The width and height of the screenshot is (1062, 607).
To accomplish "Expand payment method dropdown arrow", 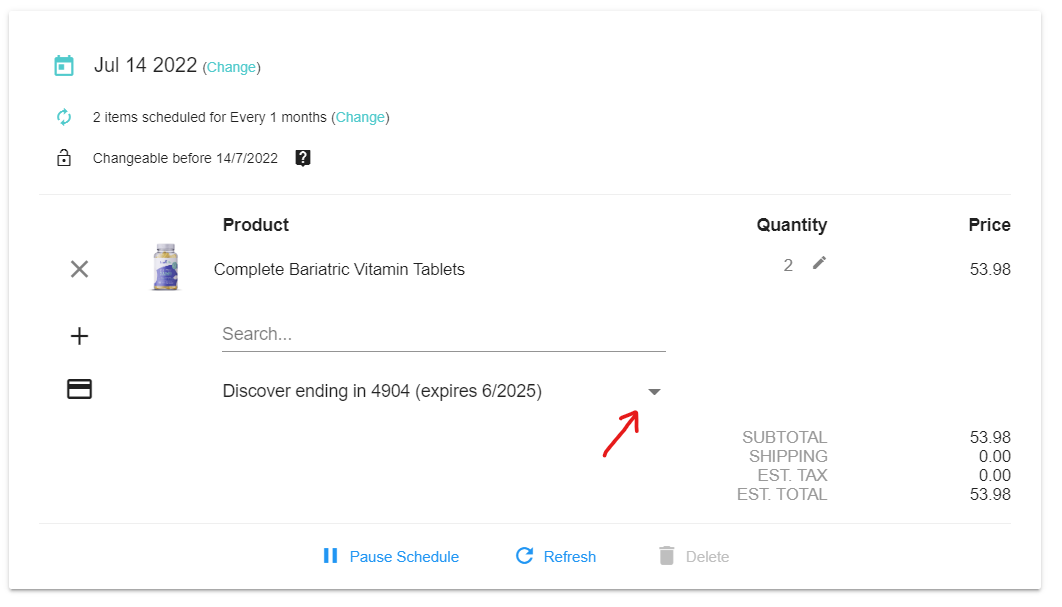I will click(x=654, y=392).
